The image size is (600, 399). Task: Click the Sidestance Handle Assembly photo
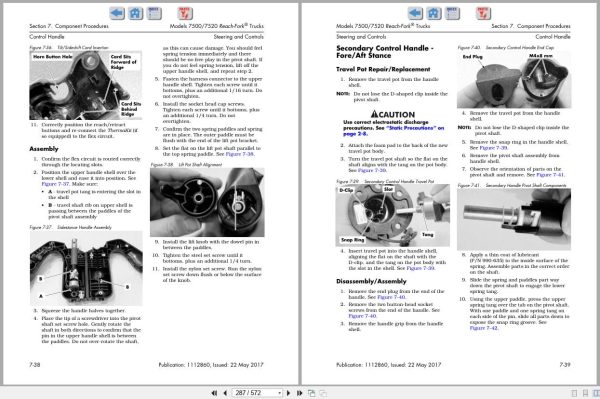86,268
